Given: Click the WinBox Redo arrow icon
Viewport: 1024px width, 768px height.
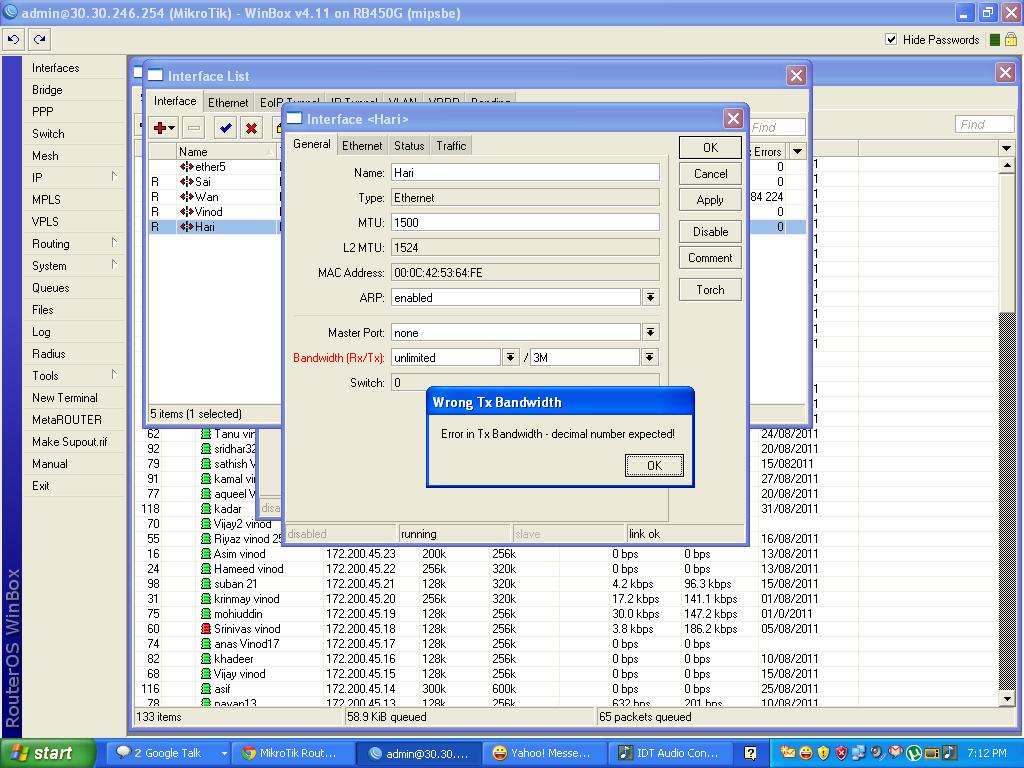Looking at the screenshot, I should 39,39.
